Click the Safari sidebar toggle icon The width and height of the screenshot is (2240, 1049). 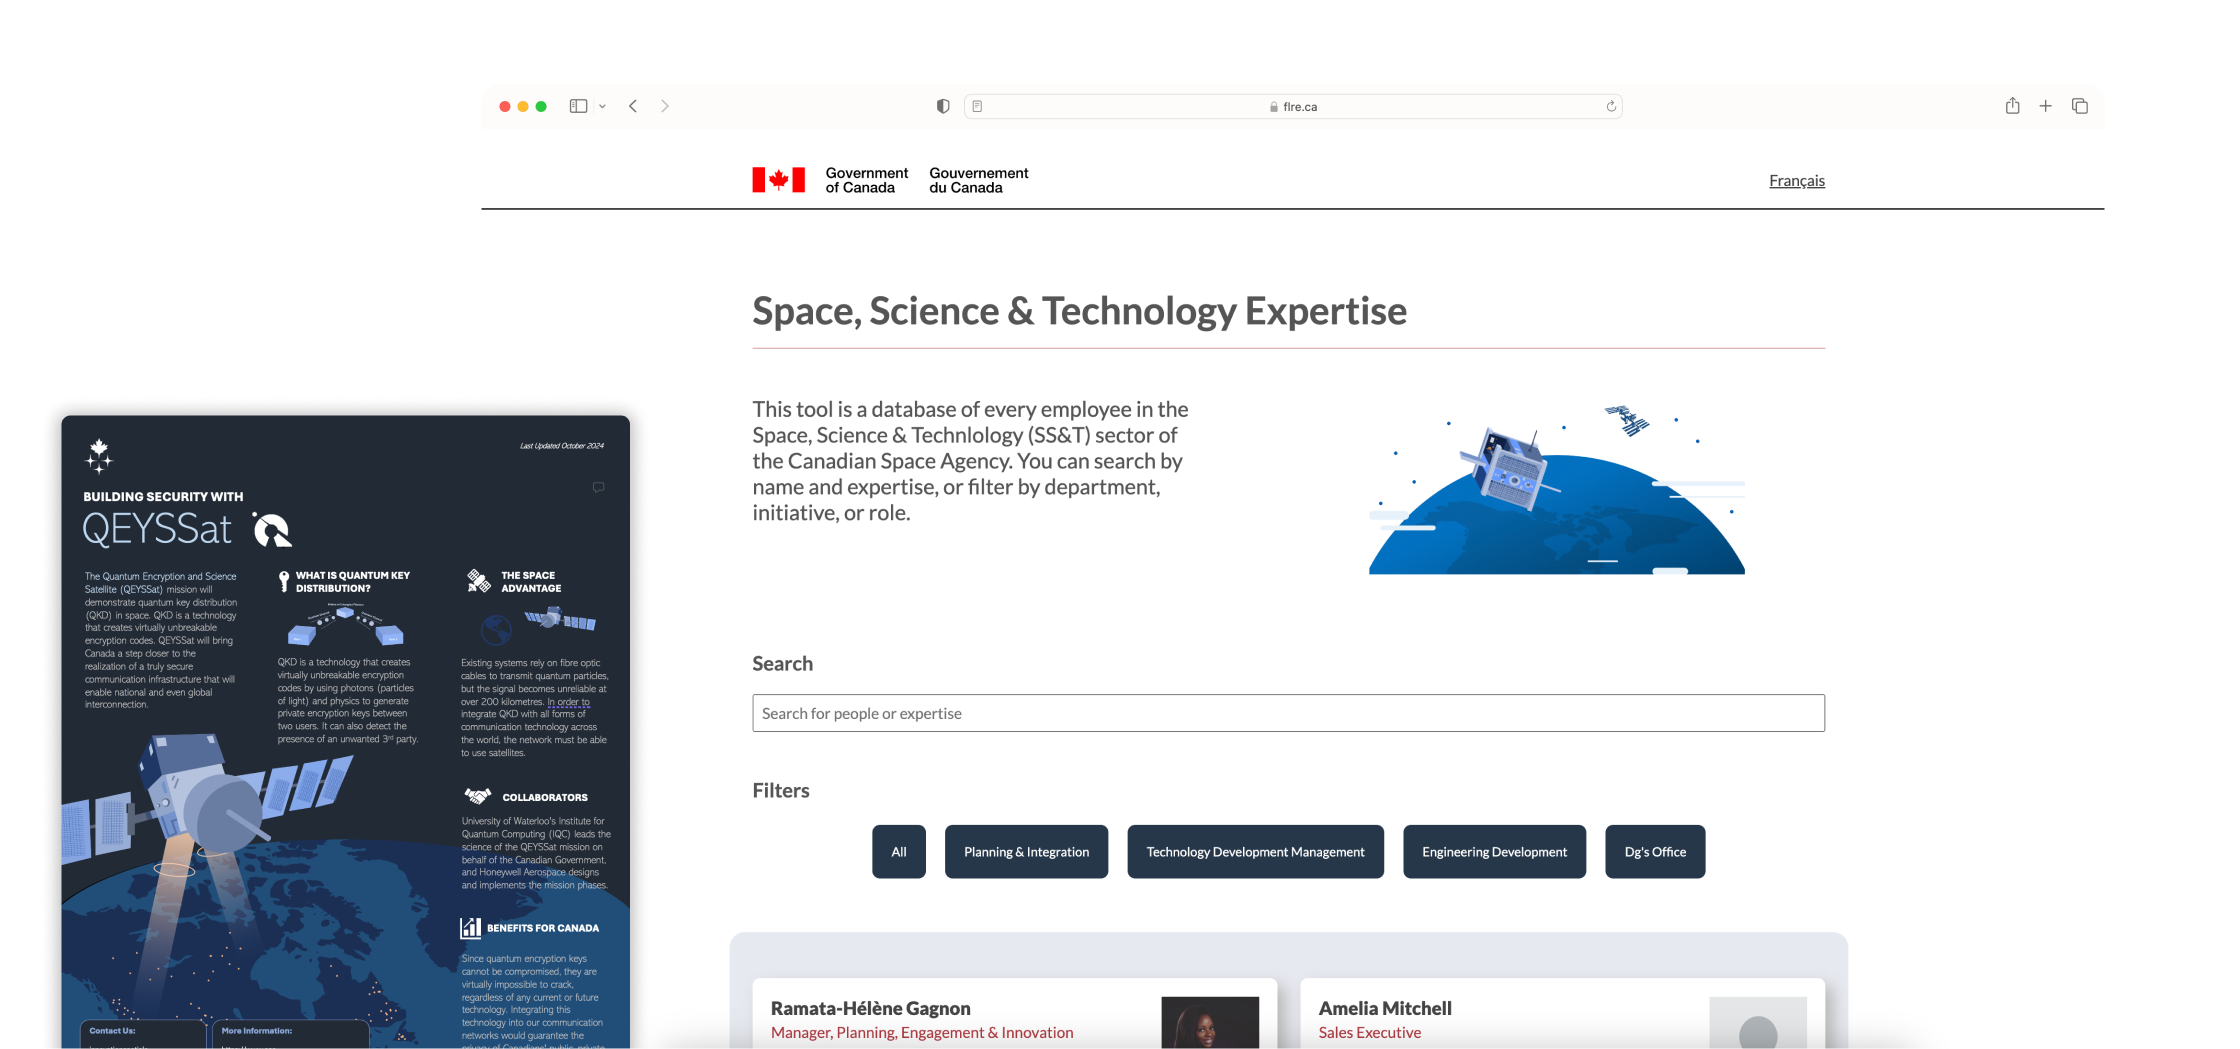click(x=578, y=106)
